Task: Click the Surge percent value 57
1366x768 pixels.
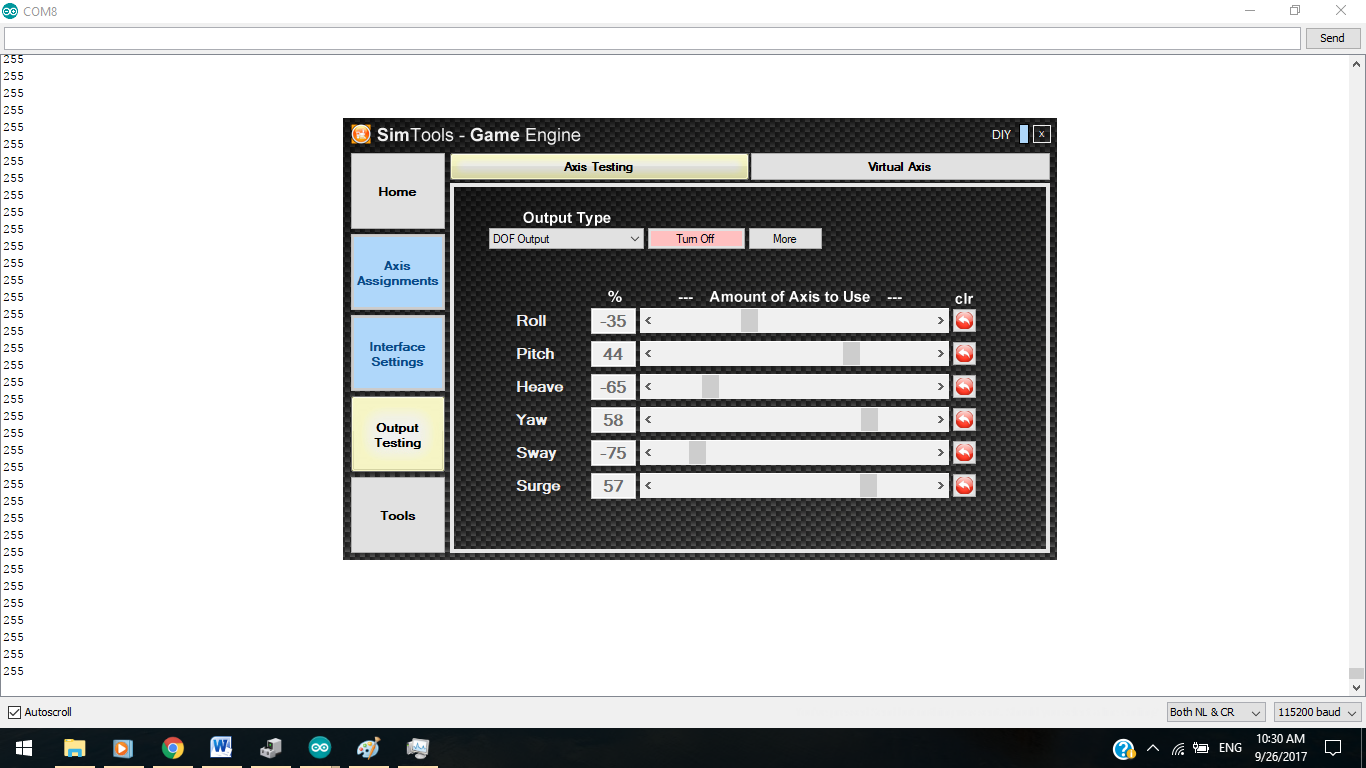Action: click(613, 486)
